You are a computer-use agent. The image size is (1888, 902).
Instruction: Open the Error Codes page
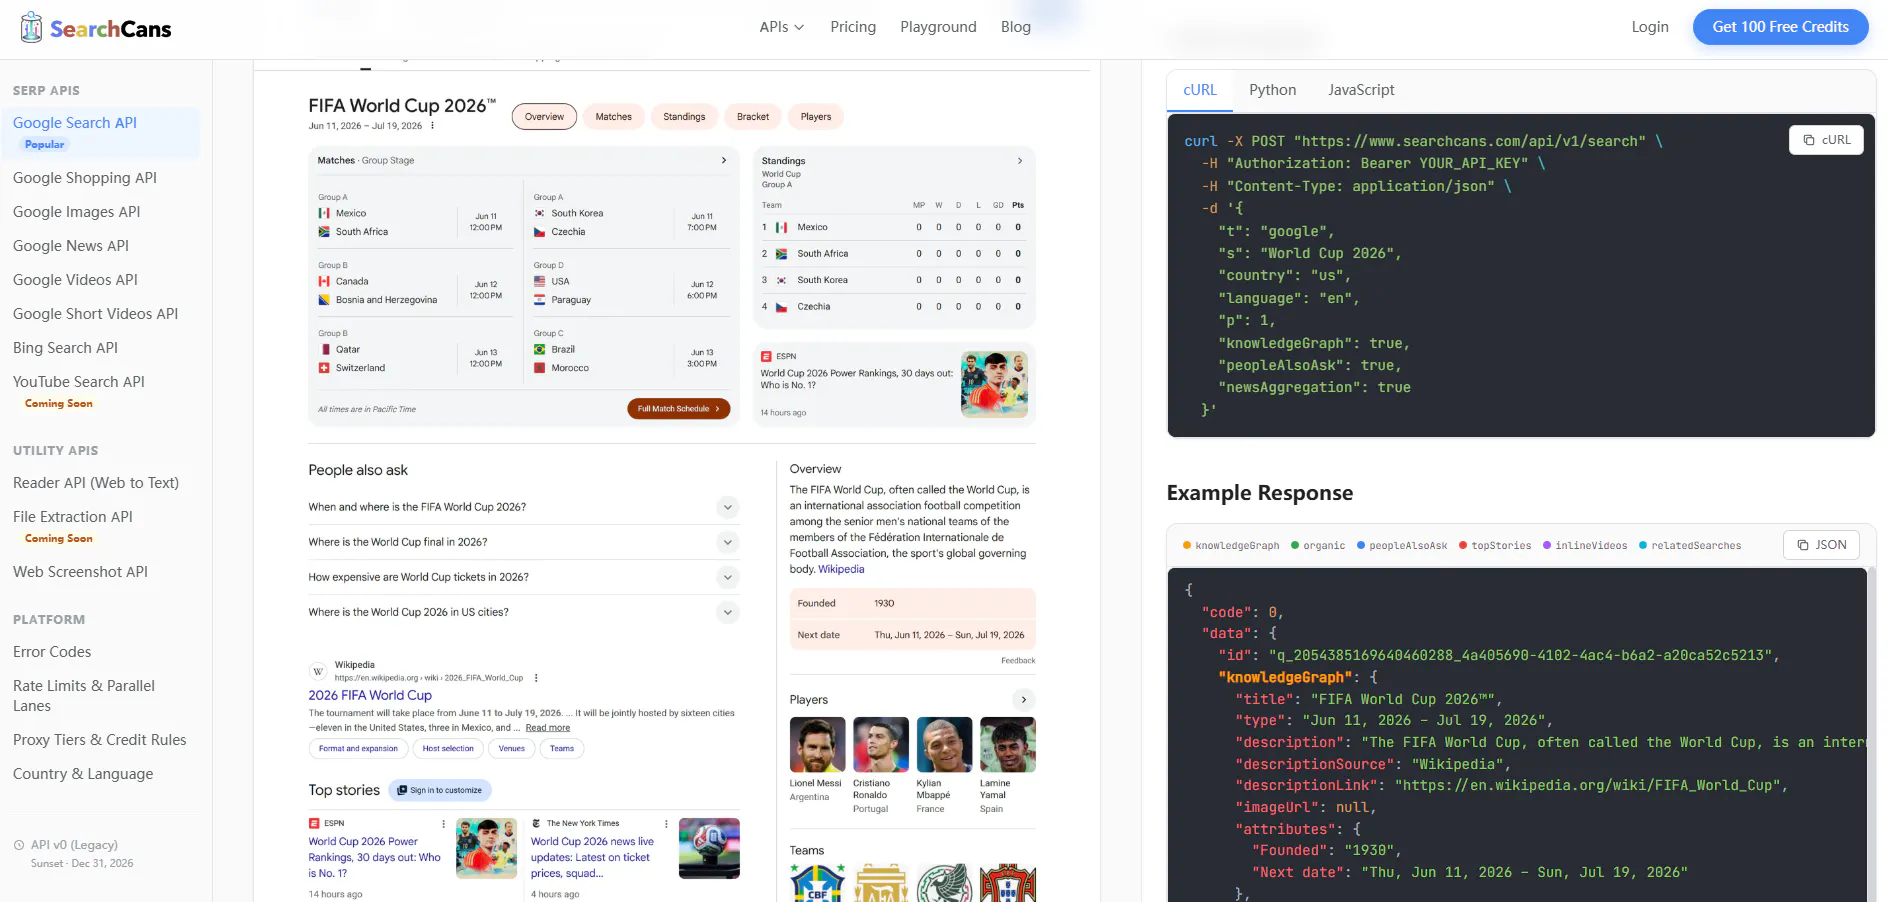pyautogui.click(x=52, y=652)
